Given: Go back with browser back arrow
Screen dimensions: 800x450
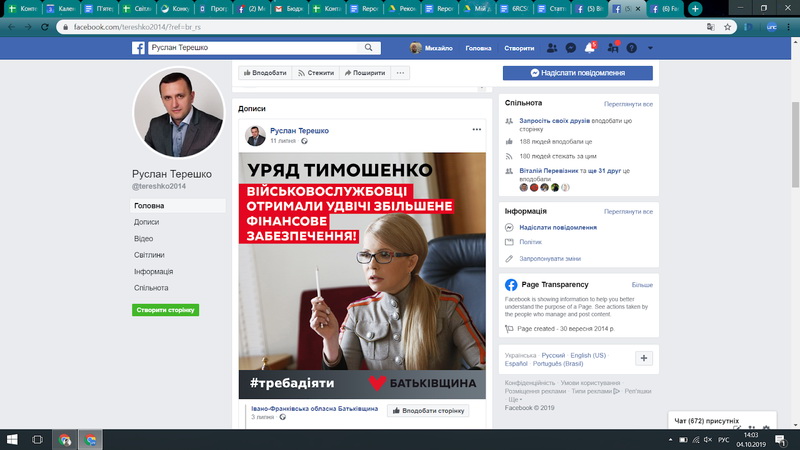Looking at the screenshot, I should pyautogui.click(x=11, y=27).
